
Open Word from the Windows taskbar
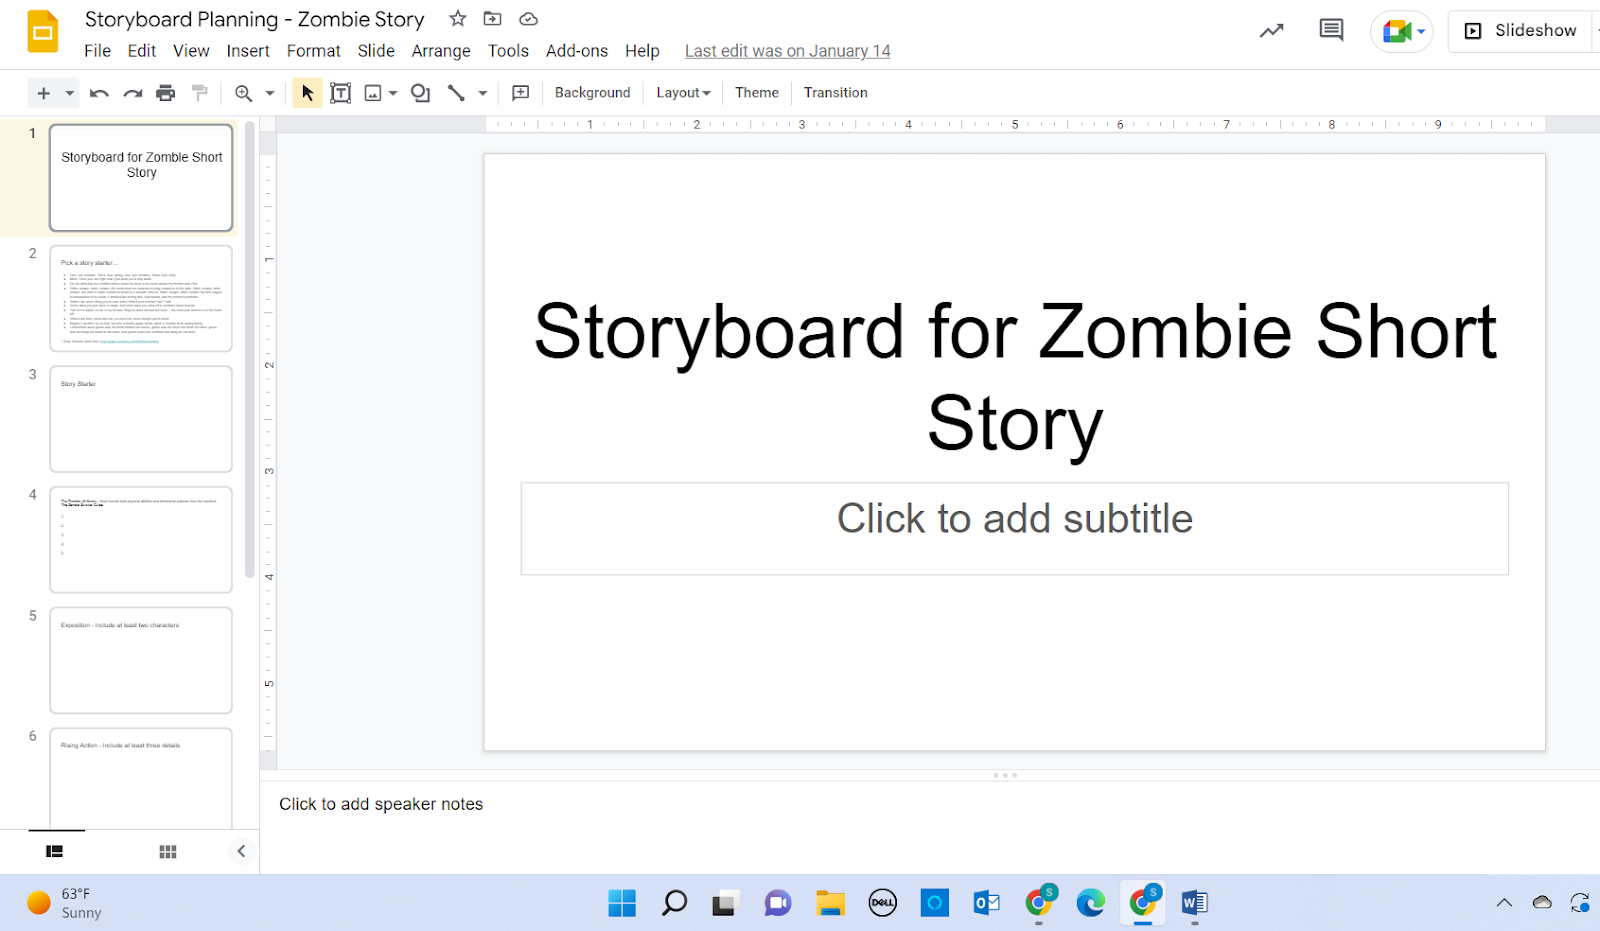(x=1194, y=903)
